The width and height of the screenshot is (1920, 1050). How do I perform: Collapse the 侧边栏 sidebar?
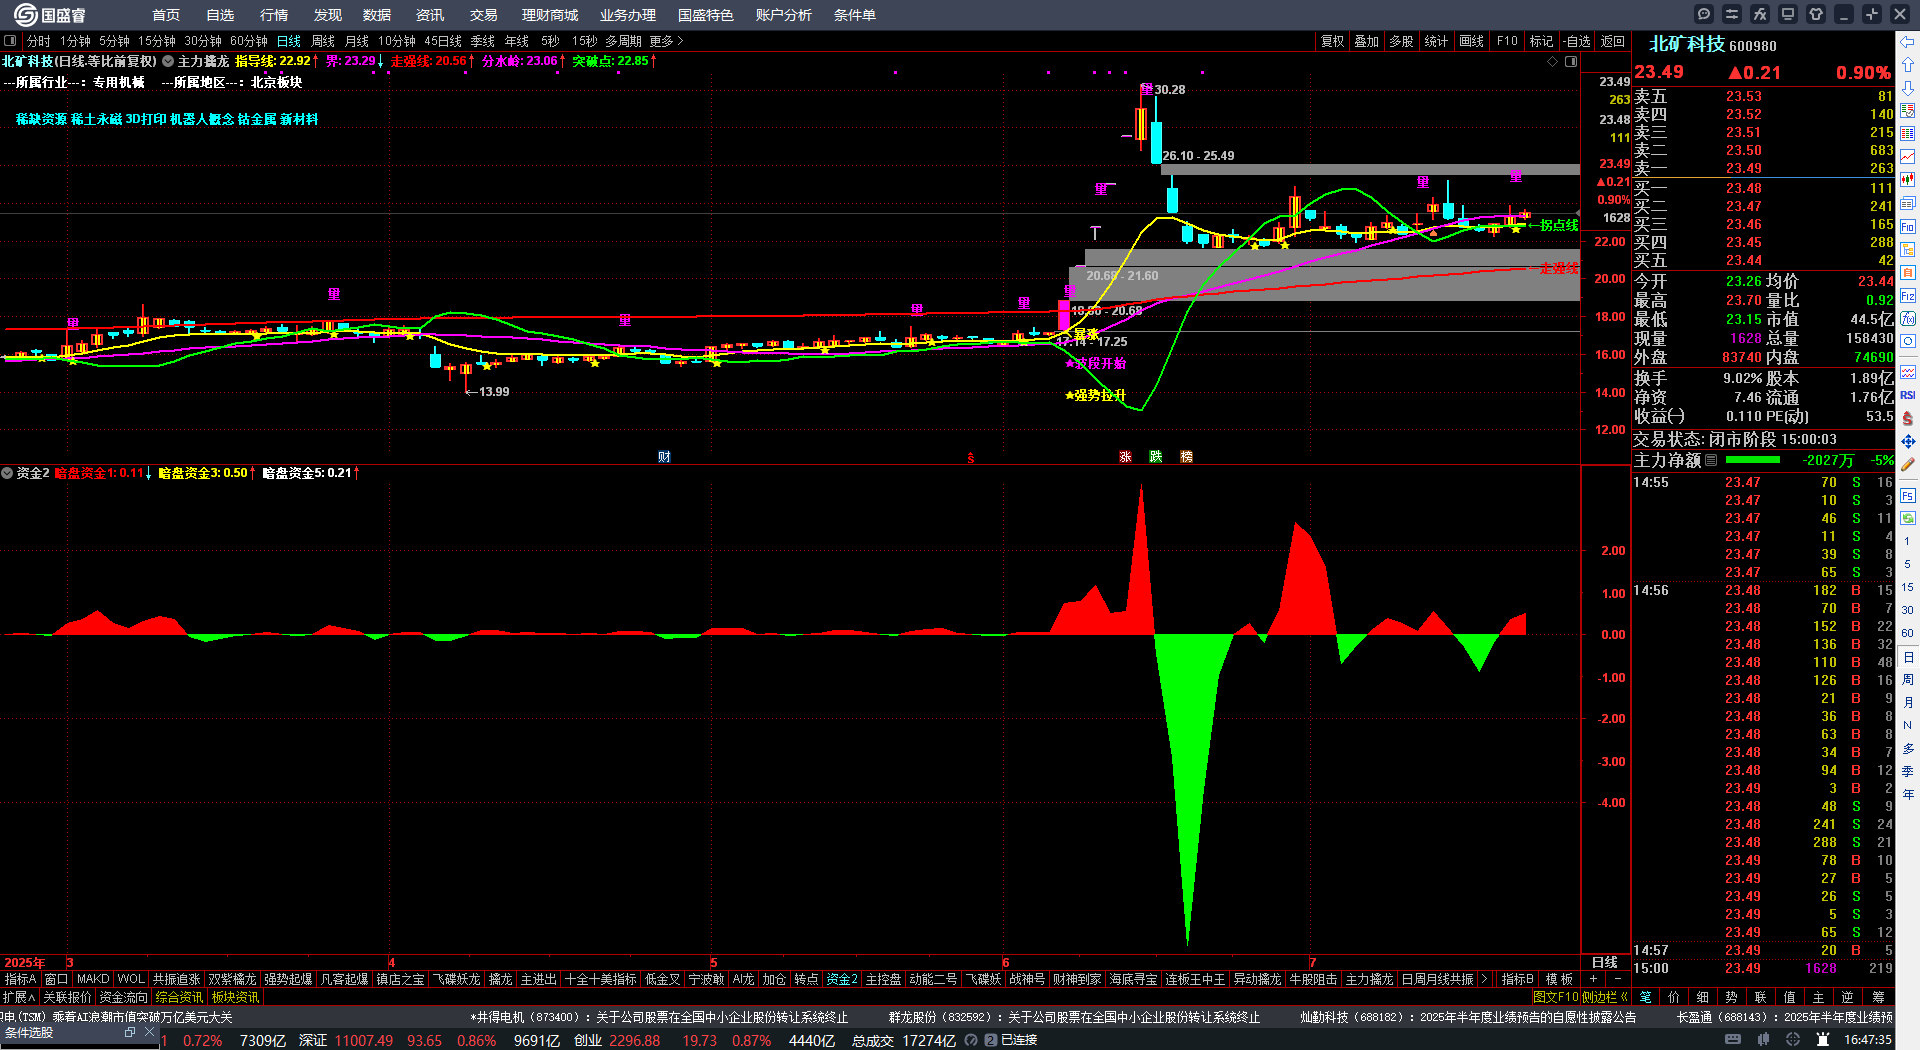1605,997
